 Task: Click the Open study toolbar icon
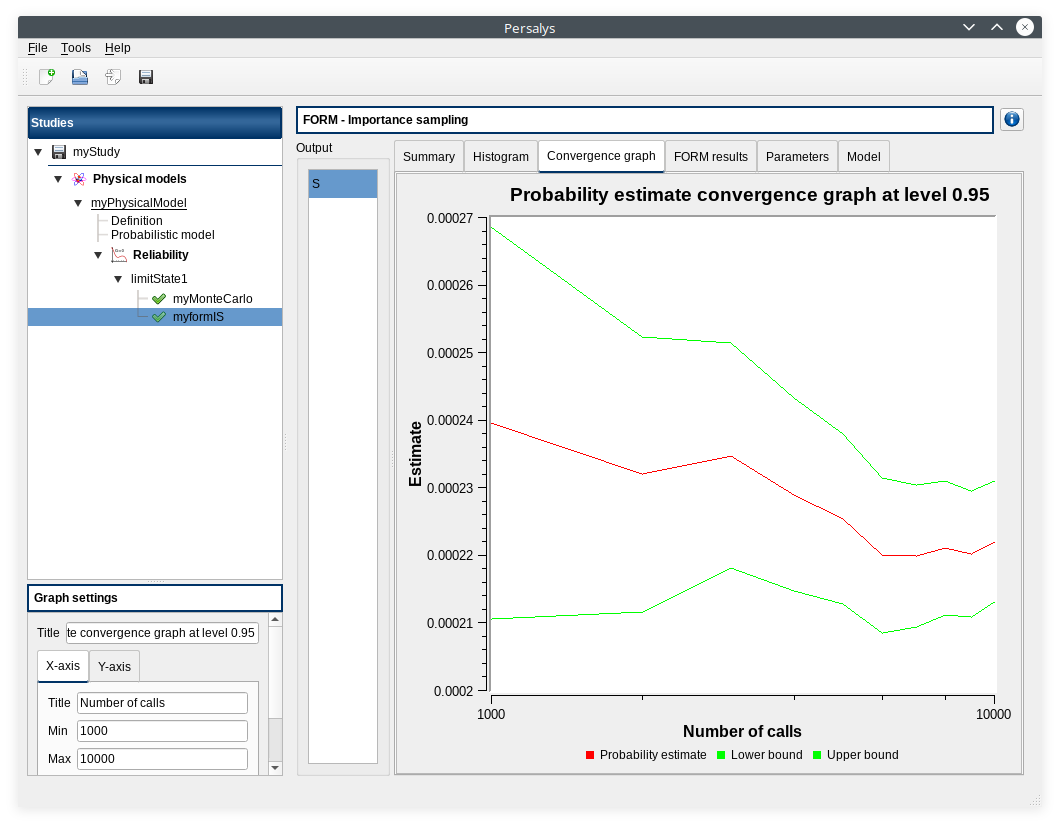80,77
